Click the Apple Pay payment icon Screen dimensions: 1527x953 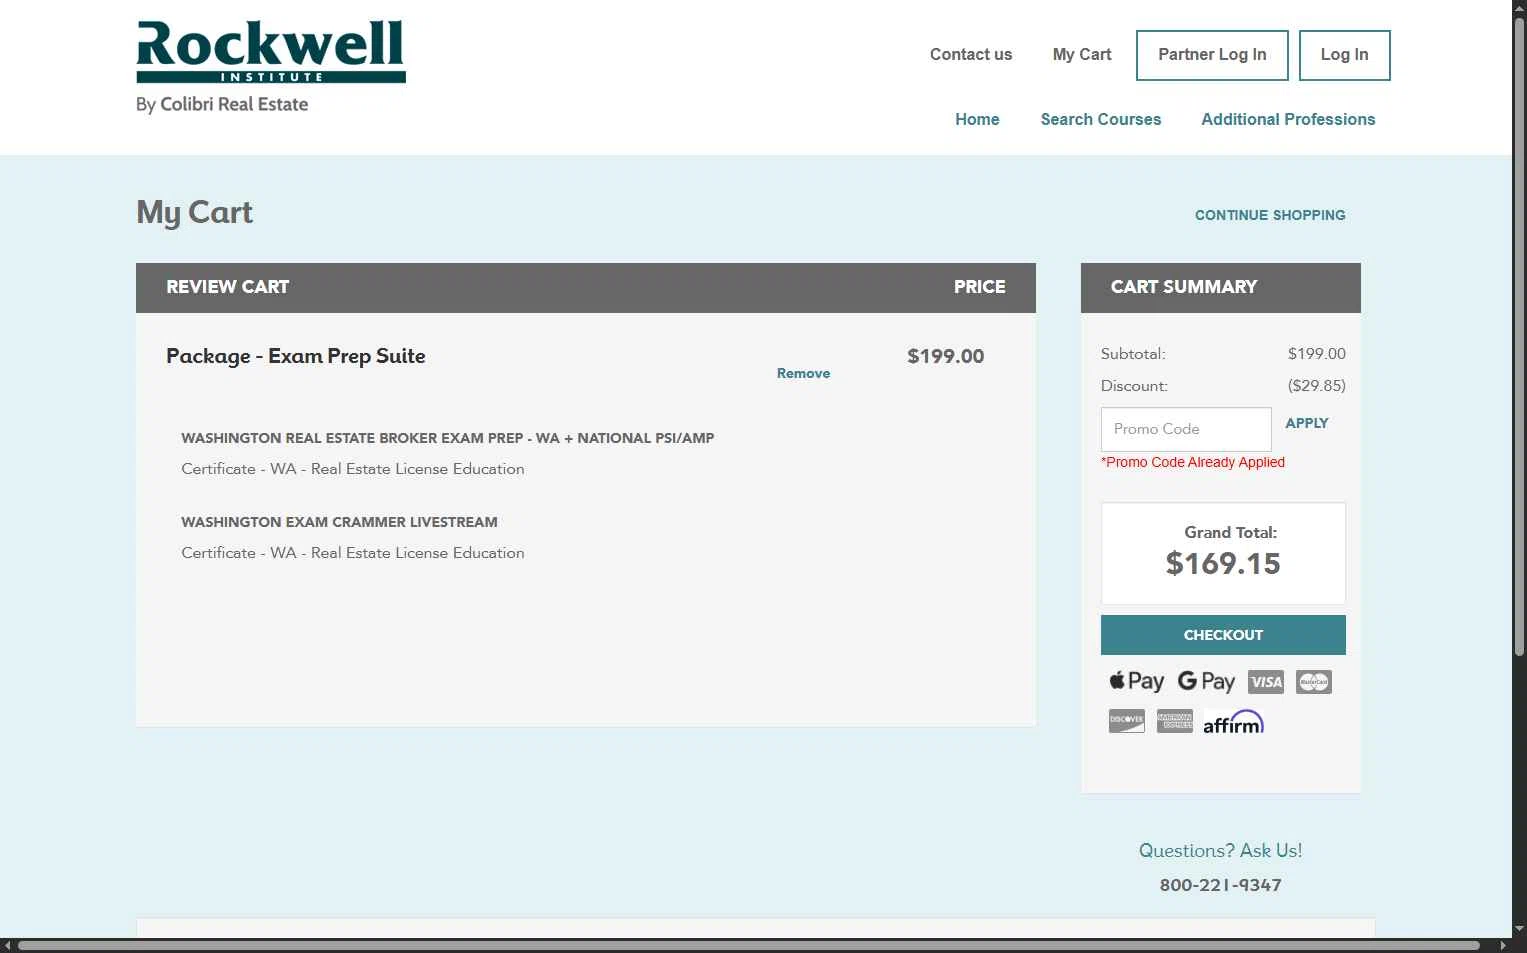point(1136,681)
